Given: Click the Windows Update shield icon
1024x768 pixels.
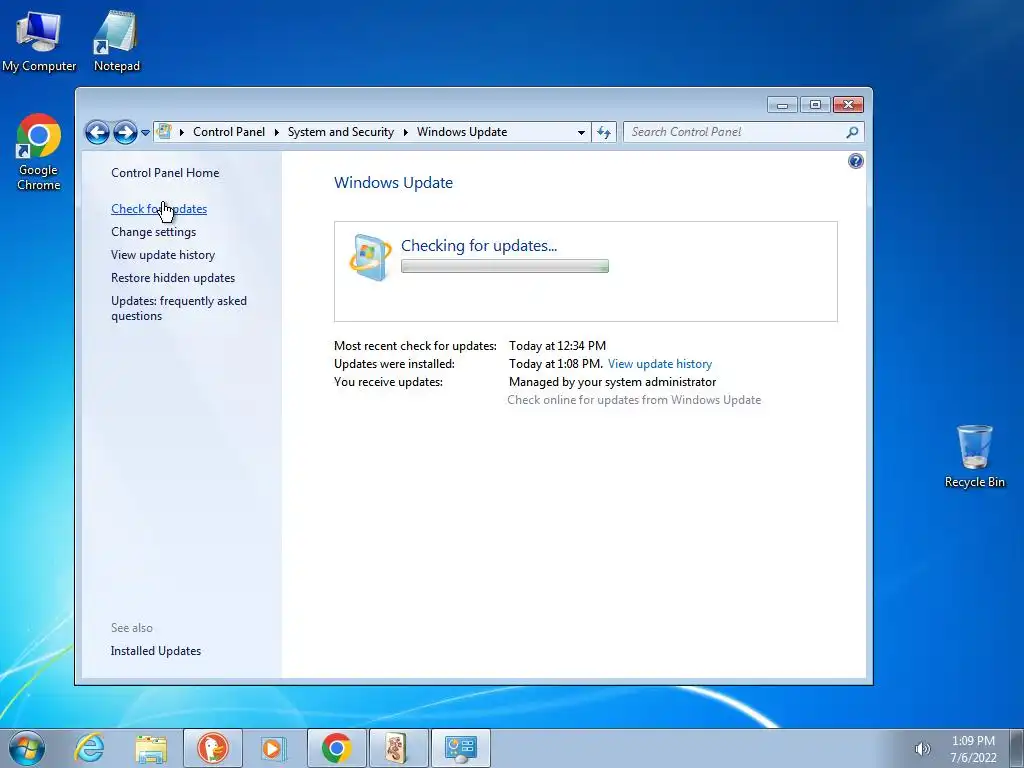Looking at the screenshot, I should (x=370, y=257).
